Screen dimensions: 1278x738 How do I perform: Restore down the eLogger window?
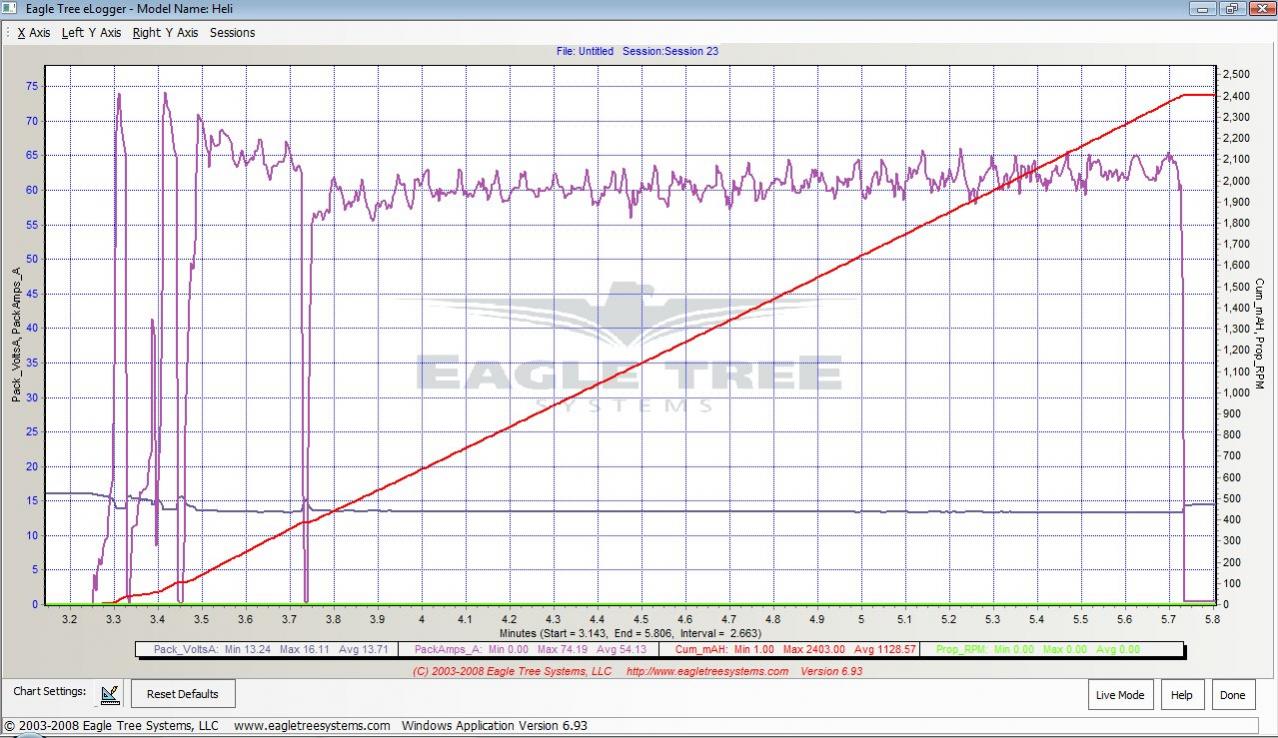coord(1231,8)
